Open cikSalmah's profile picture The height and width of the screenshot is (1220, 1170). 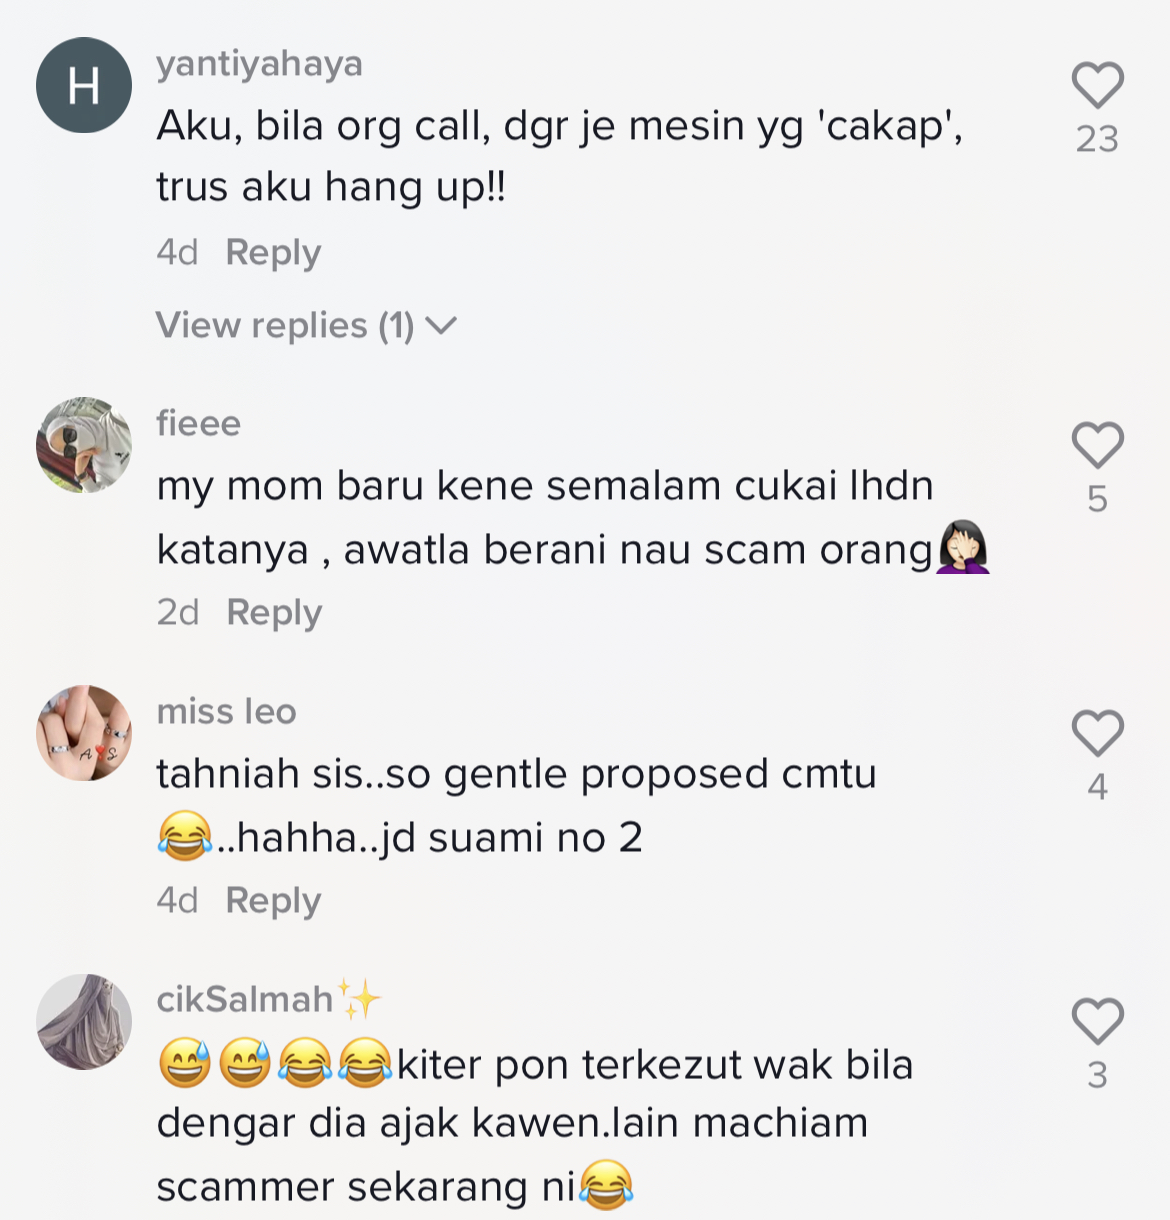tap(84, 1021)
